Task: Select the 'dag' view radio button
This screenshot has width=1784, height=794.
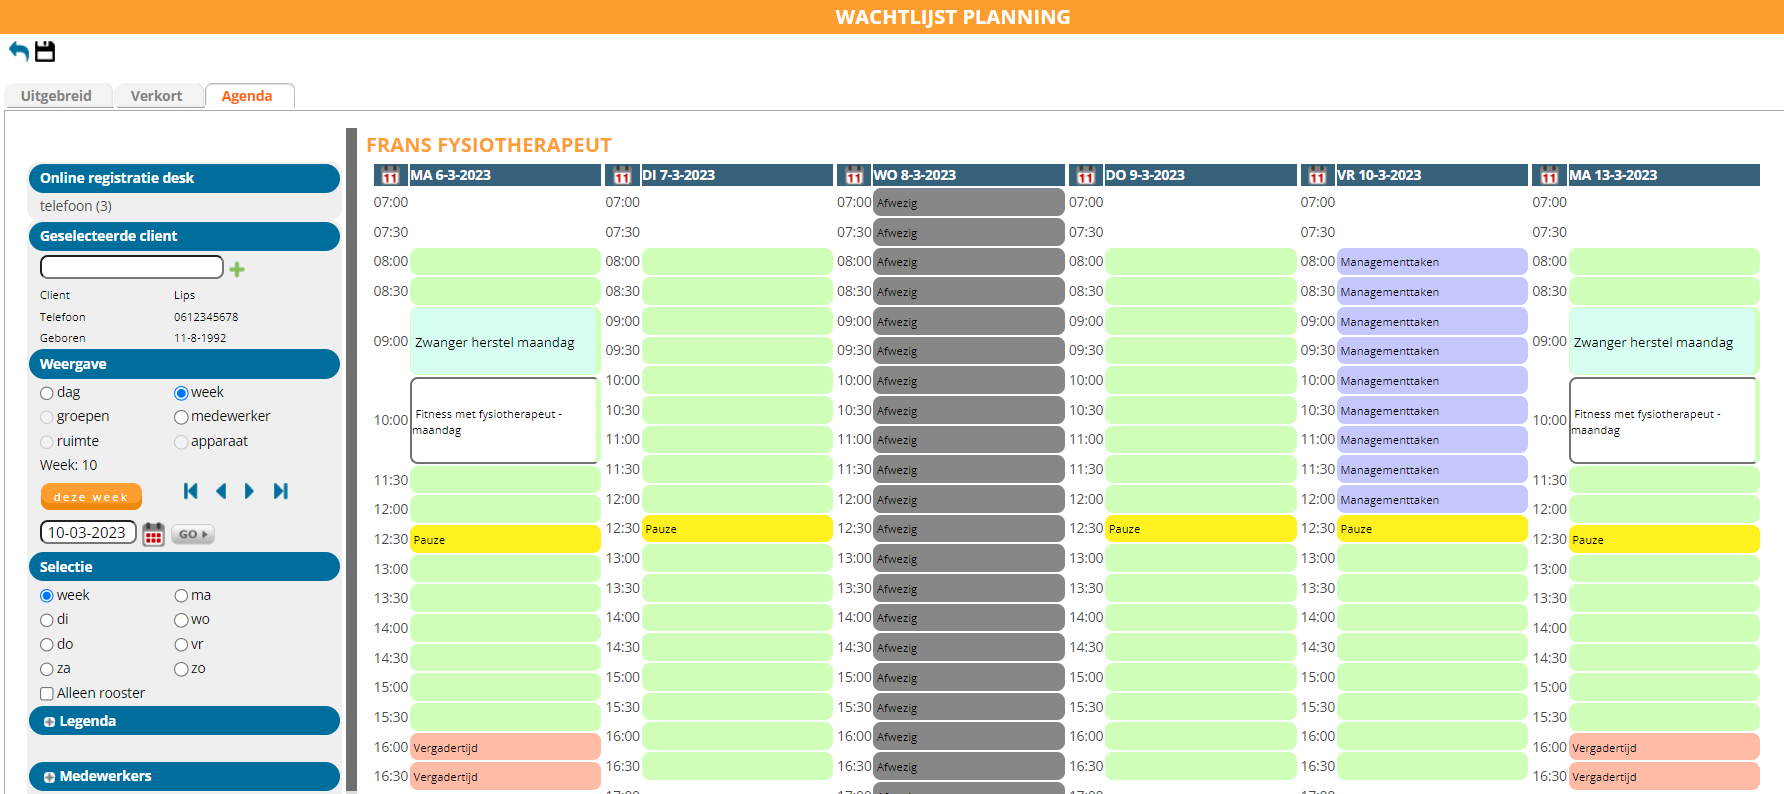Action: point(47,393)
